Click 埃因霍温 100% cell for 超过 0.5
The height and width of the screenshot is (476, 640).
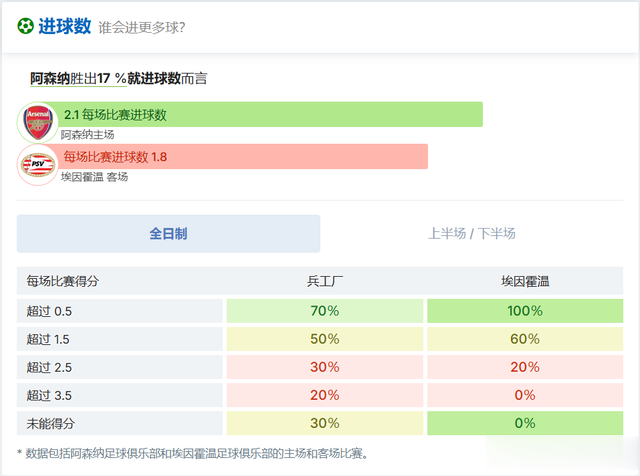click(525, 311)
